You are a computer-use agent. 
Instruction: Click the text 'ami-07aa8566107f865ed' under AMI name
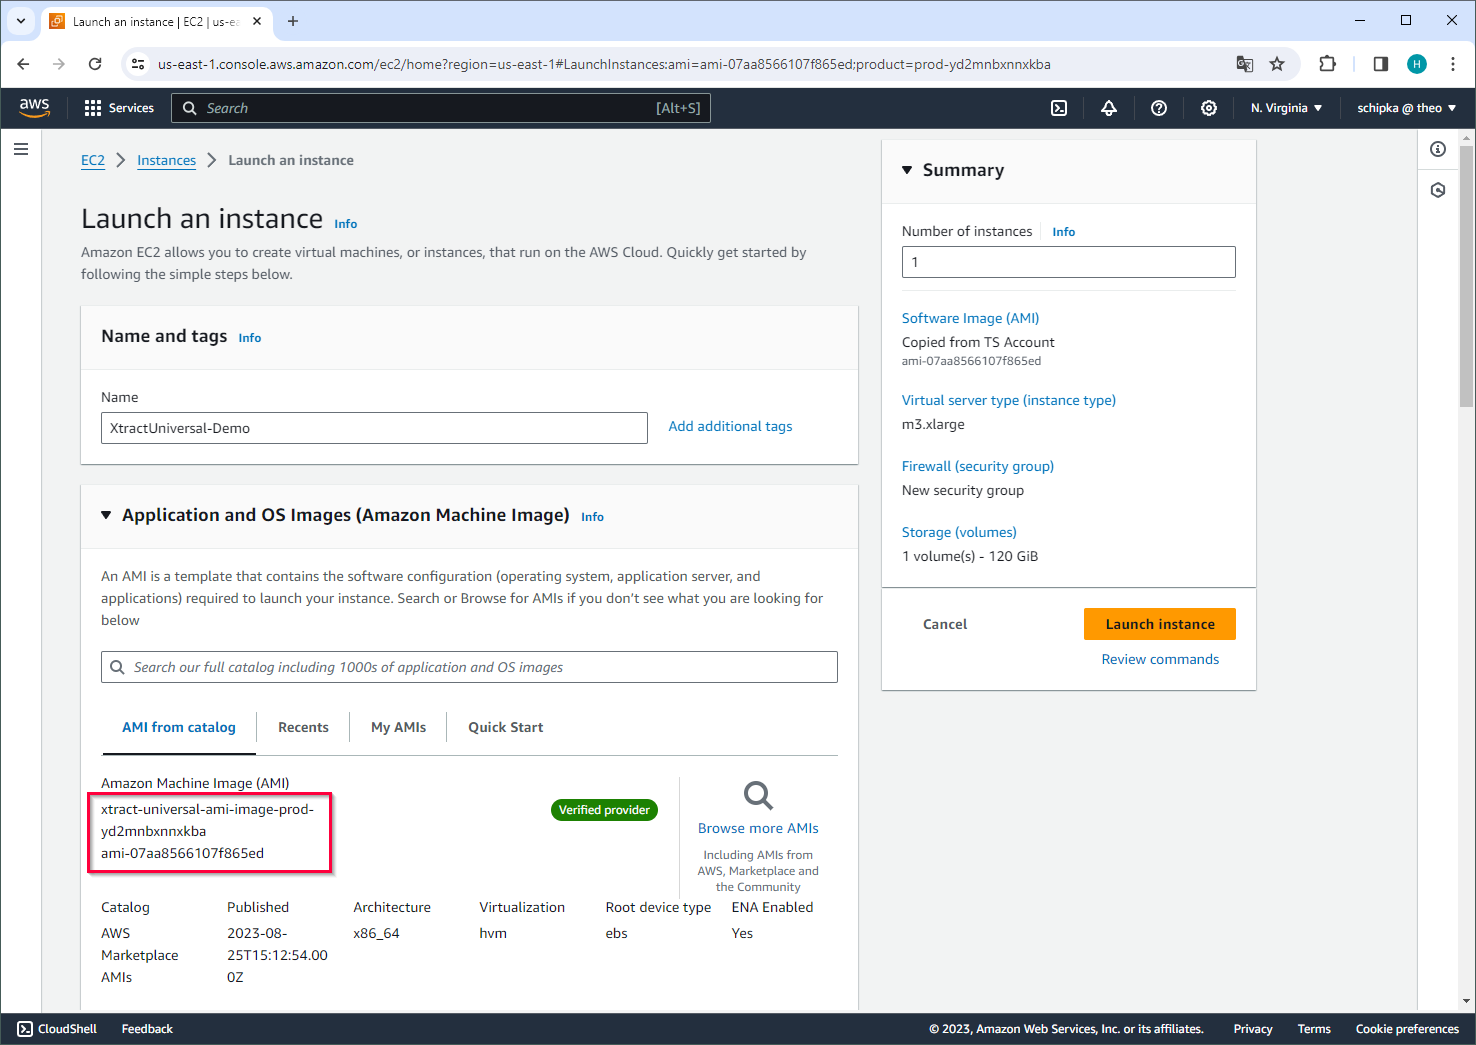tap(182, 853)
